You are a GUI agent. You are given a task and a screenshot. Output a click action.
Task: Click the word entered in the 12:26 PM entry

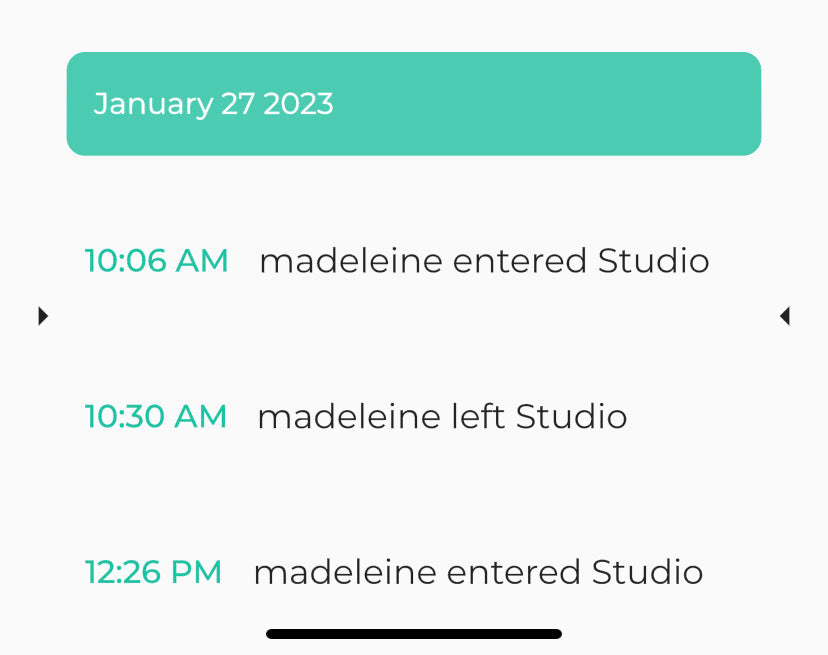[513, 572]
